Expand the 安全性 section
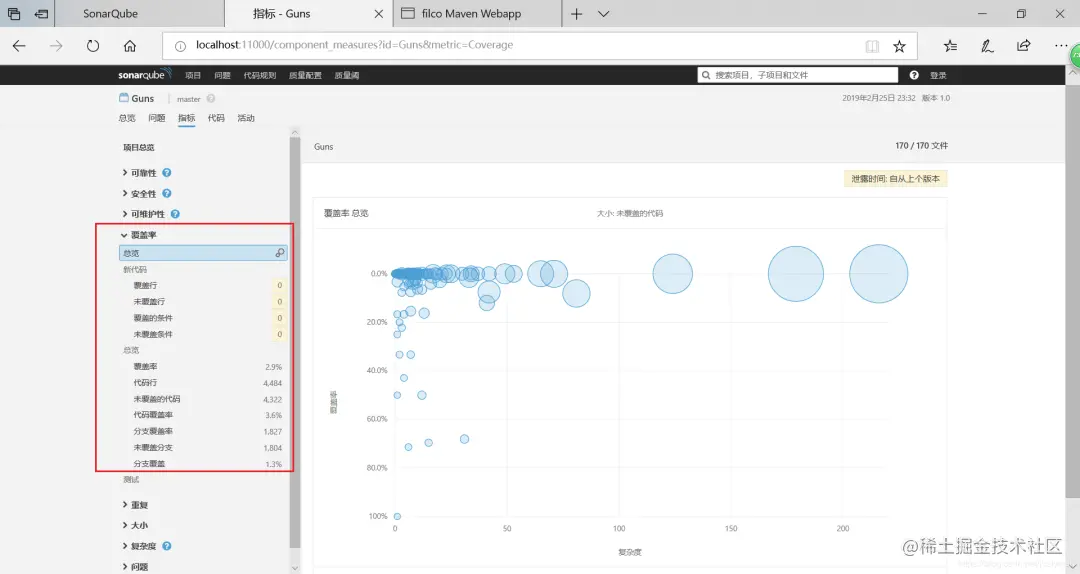Viewport: 1080px width, 574px height. [140, 194]
